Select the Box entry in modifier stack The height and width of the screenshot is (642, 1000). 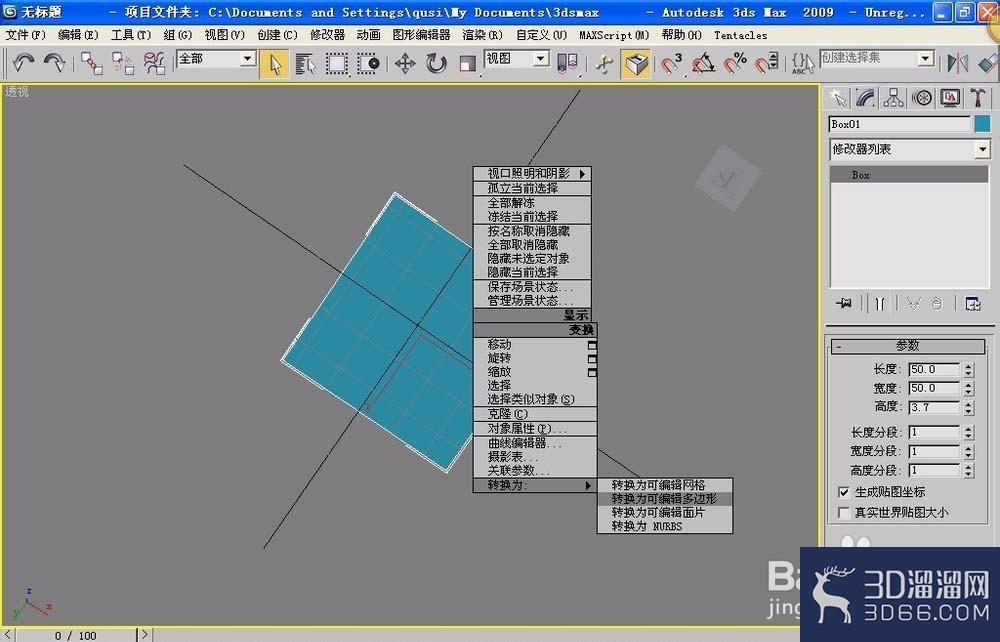pos(909,175)
